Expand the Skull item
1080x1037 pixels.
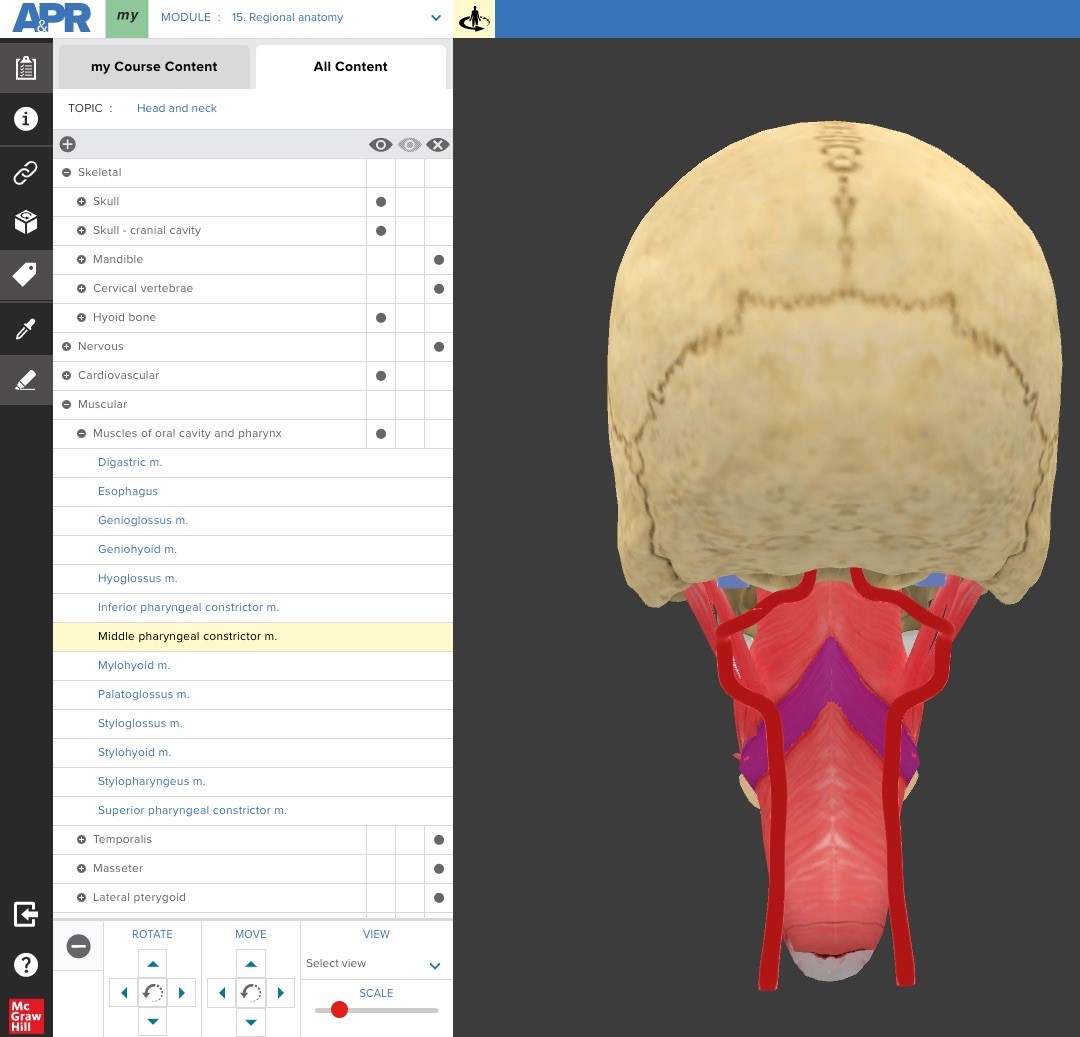[x=81, y=201]
